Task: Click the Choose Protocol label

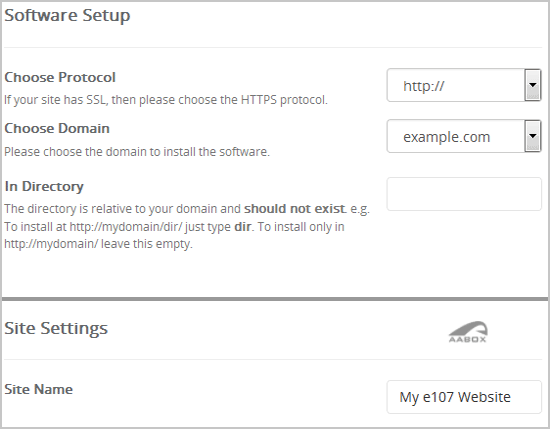Action: pos(60,78)
